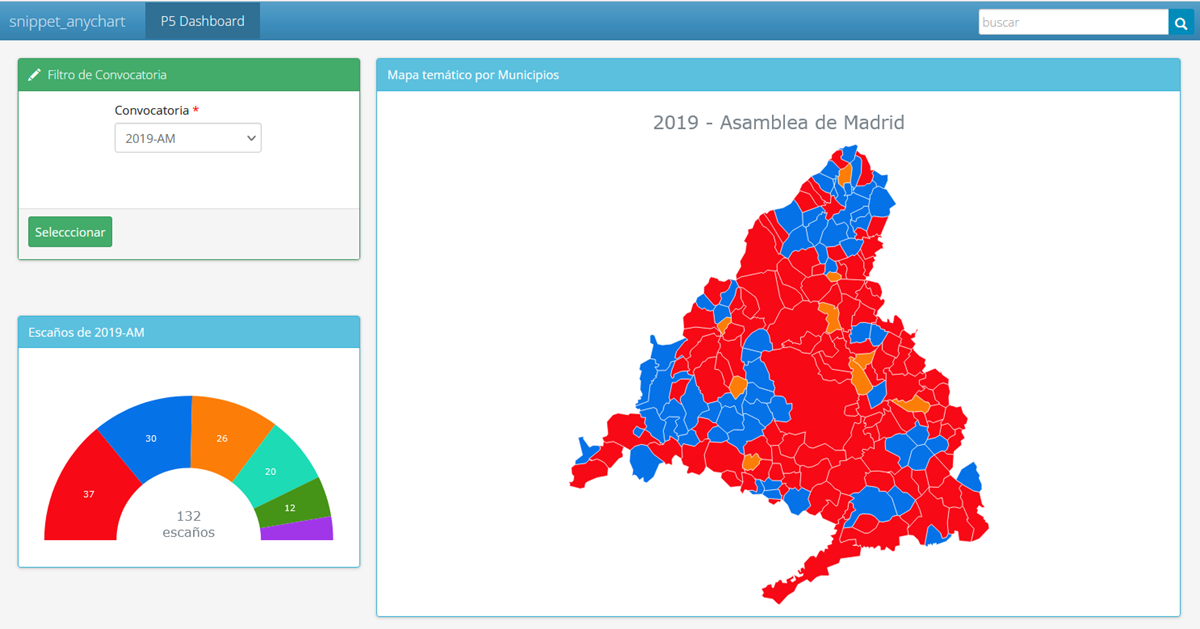
Task: Click the chart title 2019 - Asamblea de Madrid
Action: [778, 123]
